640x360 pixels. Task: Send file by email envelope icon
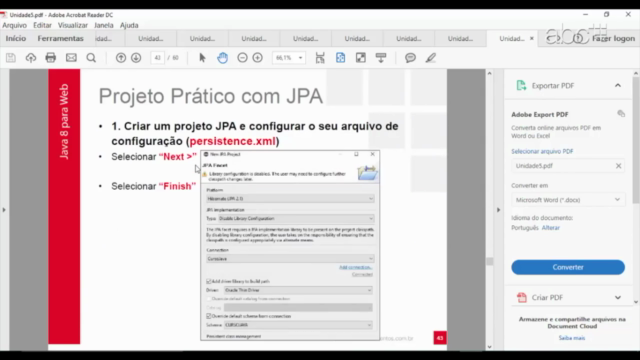point(71,58)
